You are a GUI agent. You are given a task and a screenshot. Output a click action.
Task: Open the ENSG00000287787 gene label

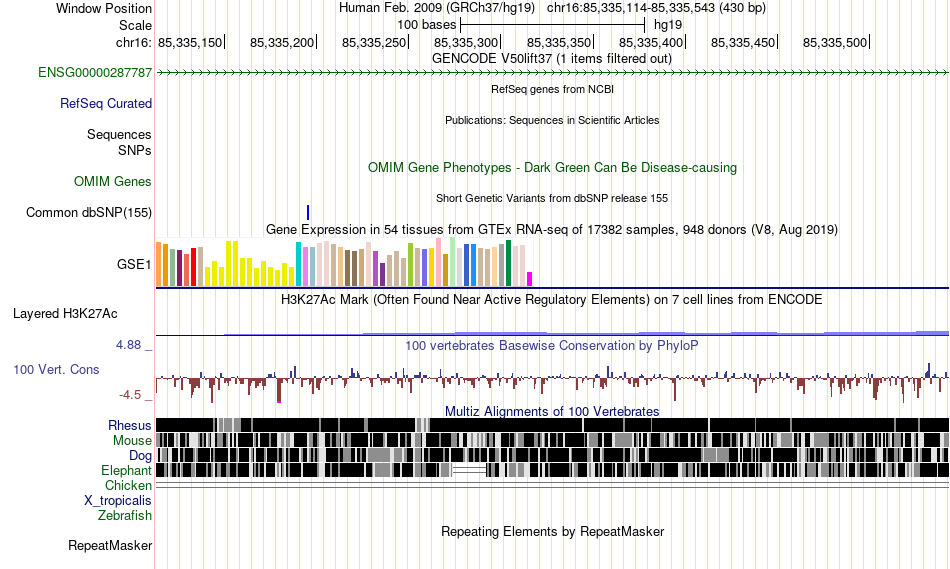pyautogui.click(x=95, y=73)
